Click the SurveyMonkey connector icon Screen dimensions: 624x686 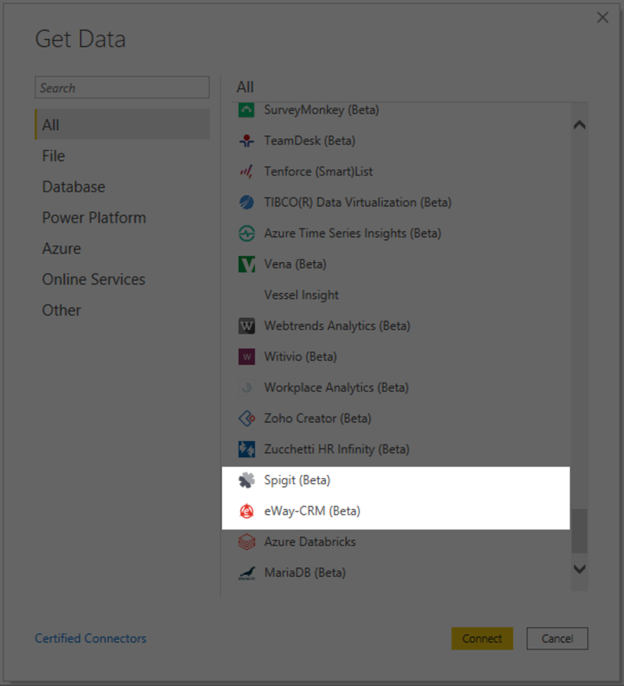(246, 110)
